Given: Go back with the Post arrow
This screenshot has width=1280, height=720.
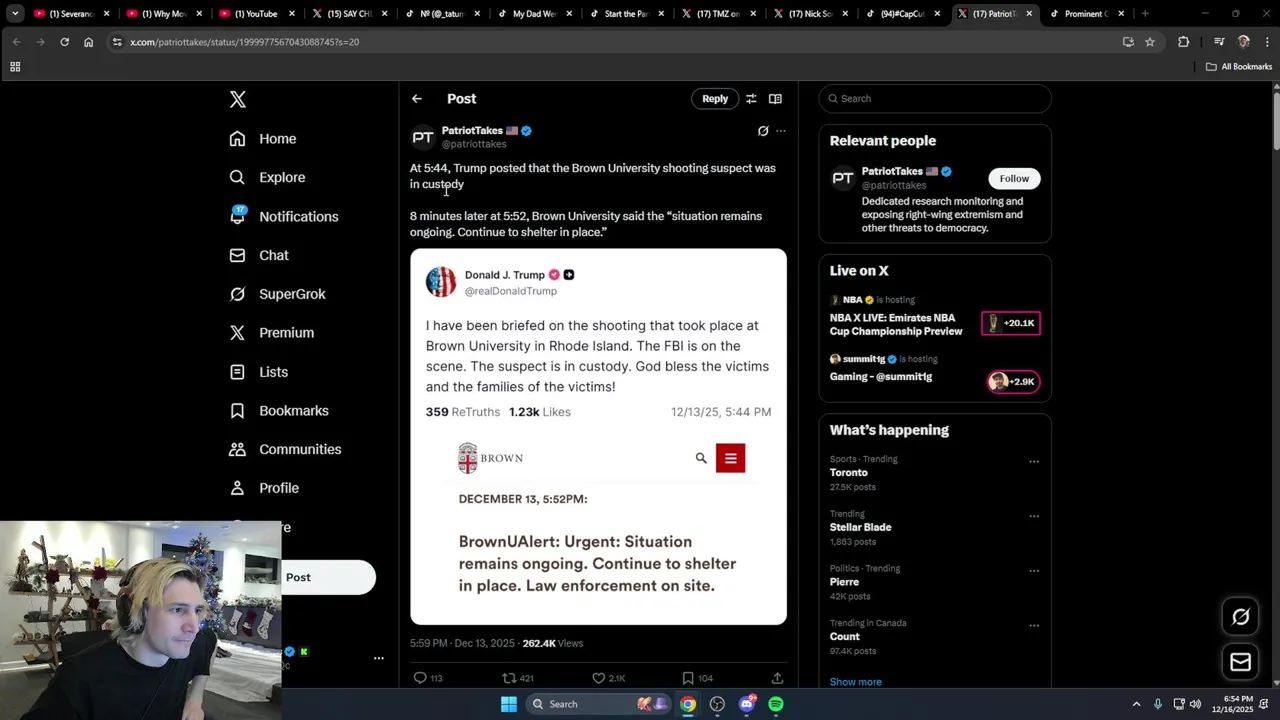Looking at the screenshot, I should pyautogui.click(x=417, y=99).
